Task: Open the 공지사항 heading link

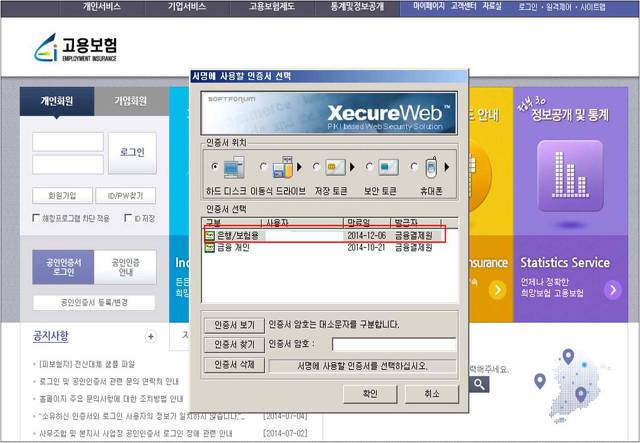Action: click(x=51, y=336)
